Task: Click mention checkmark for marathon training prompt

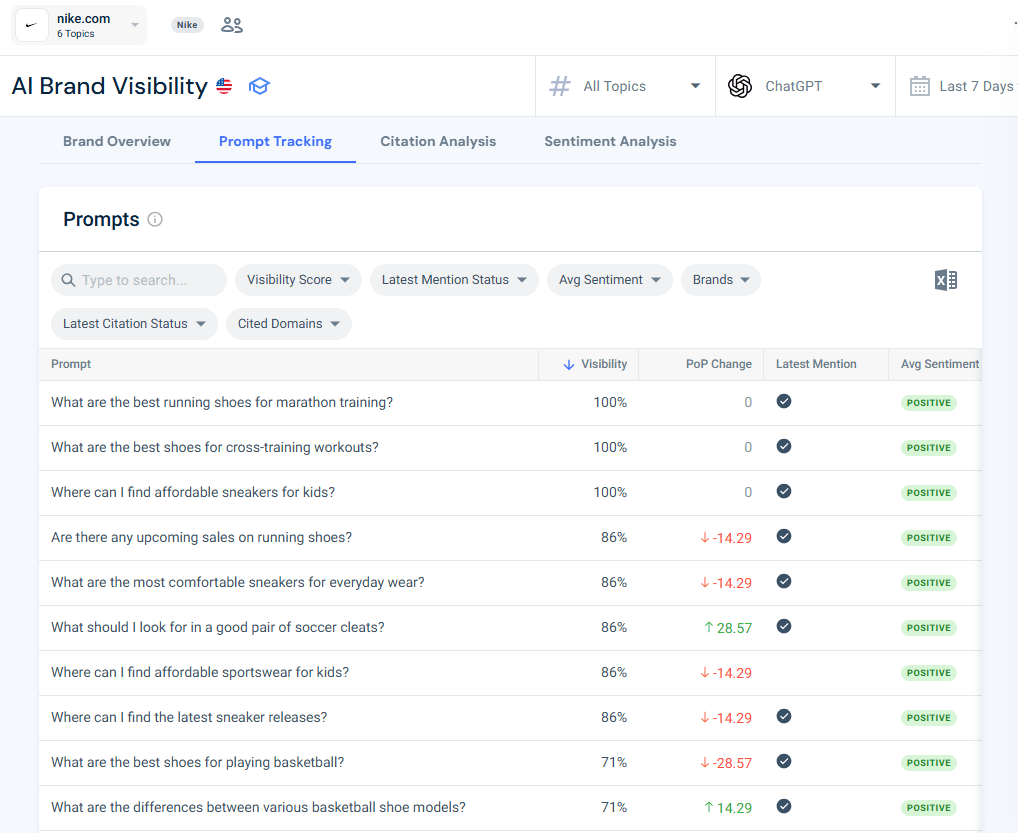Action: click(x=784, y=401)
